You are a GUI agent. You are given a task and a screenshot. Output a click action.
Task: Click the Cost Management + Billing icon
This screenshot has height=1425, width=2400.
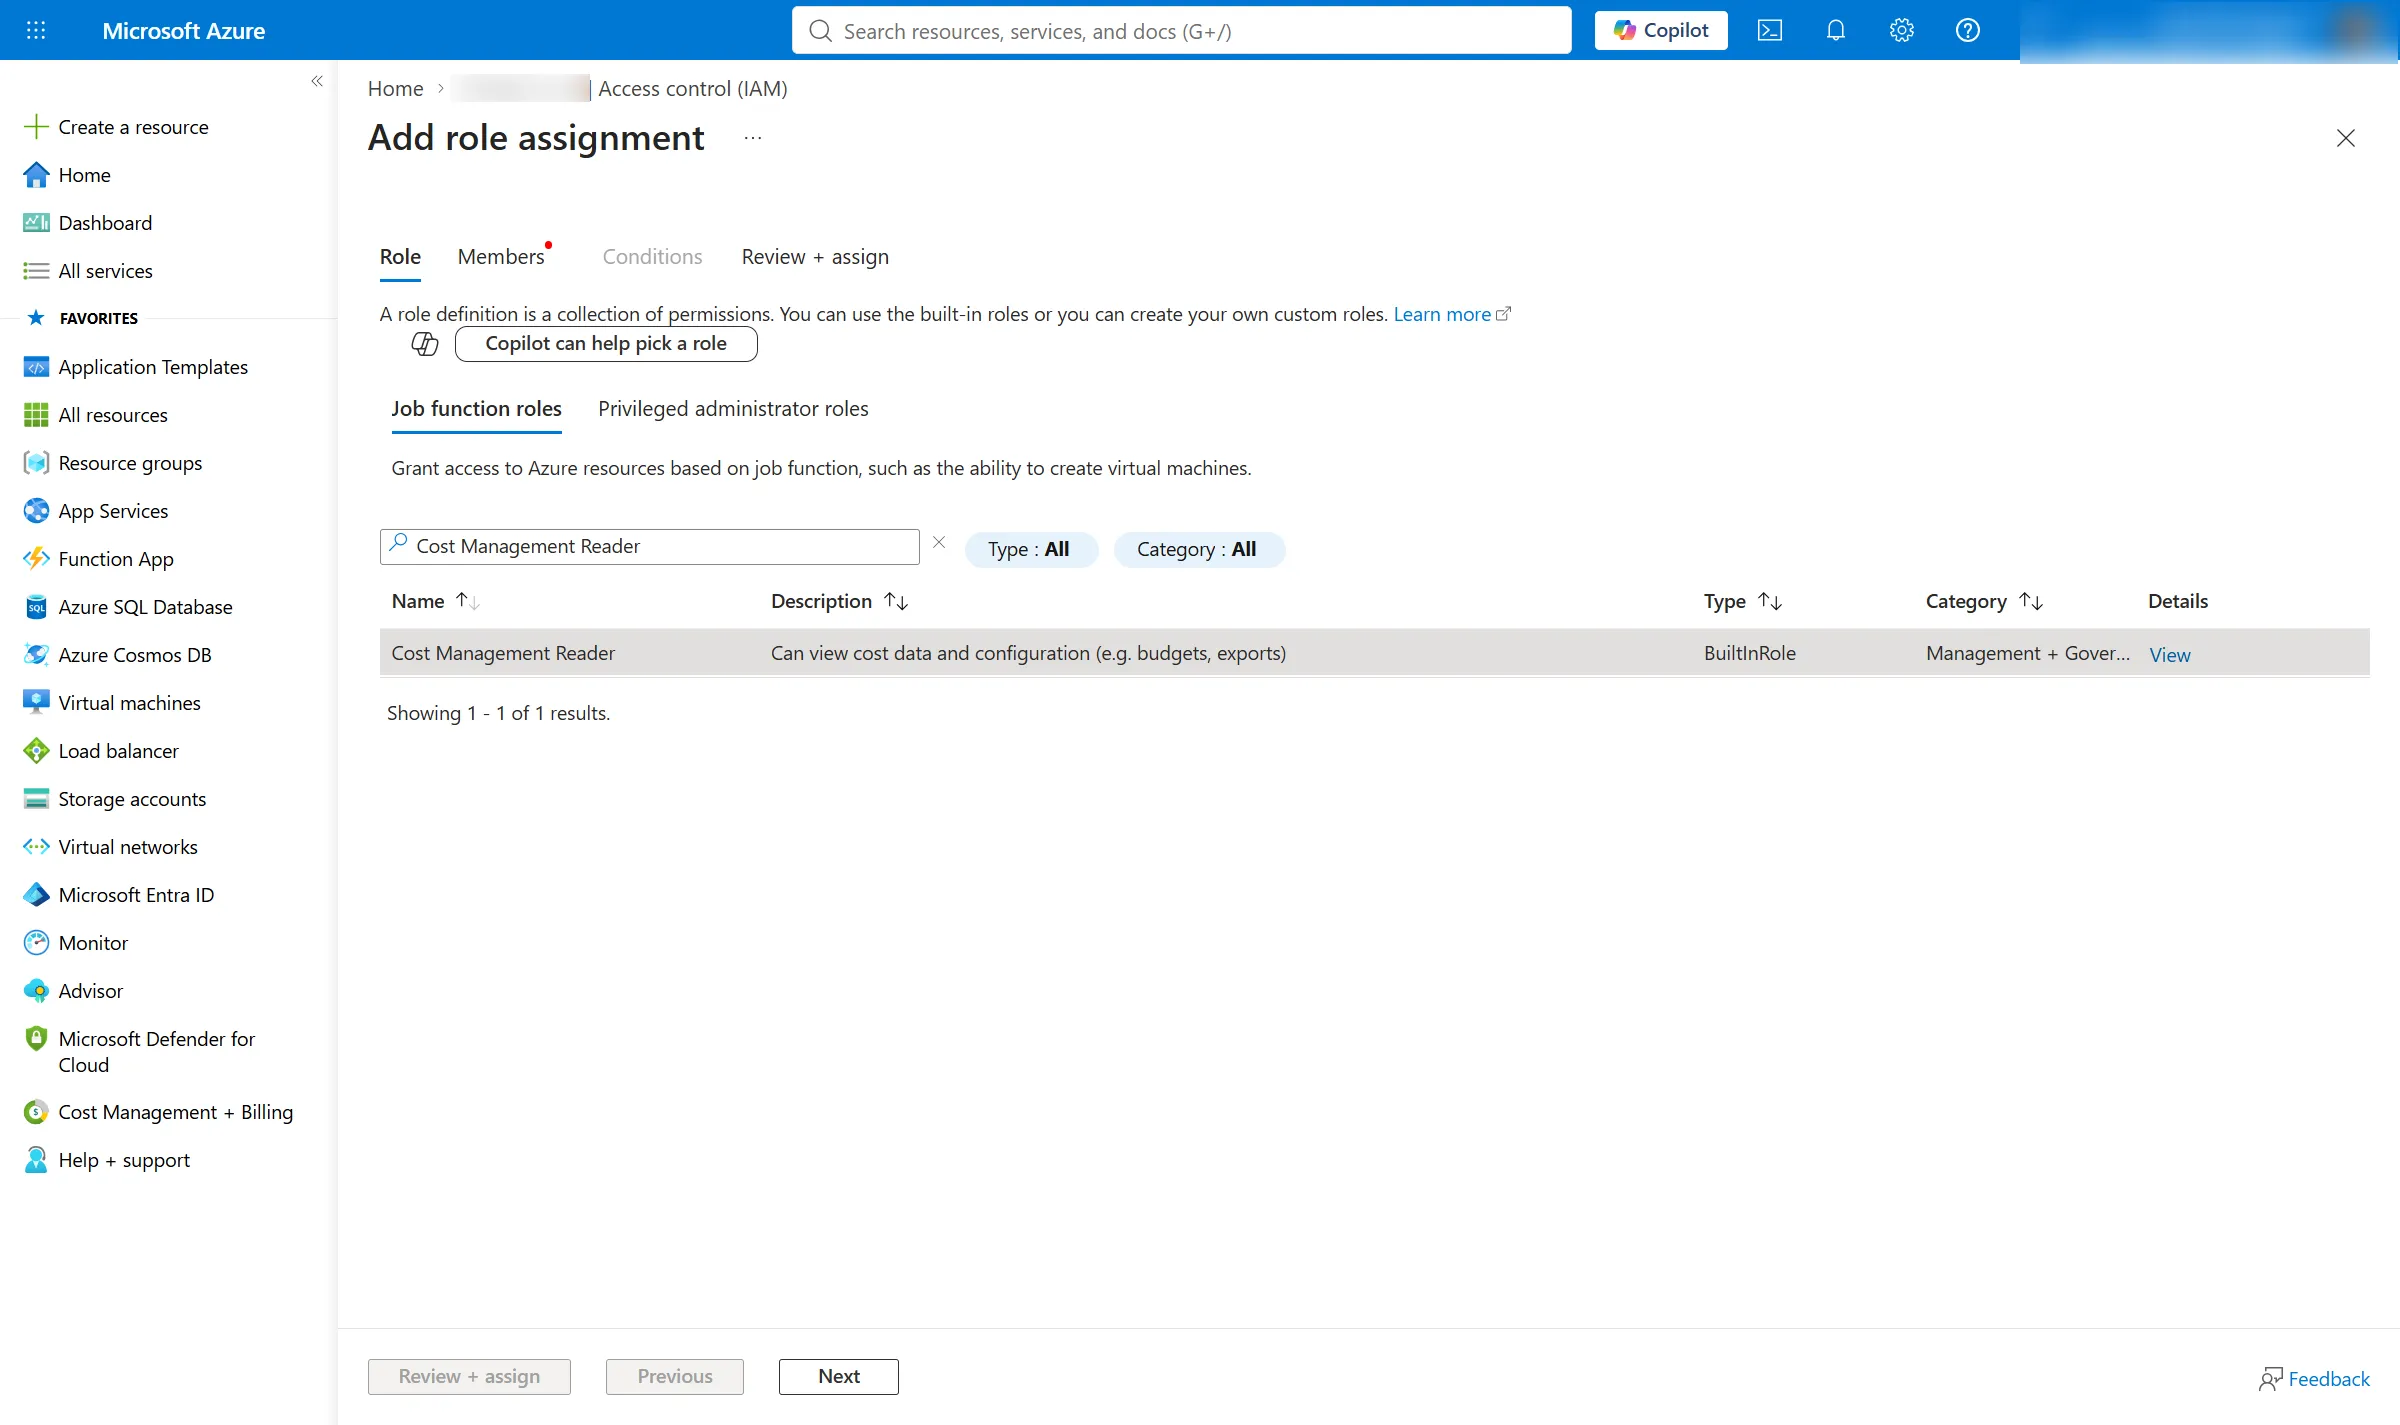pos(36,1112)
